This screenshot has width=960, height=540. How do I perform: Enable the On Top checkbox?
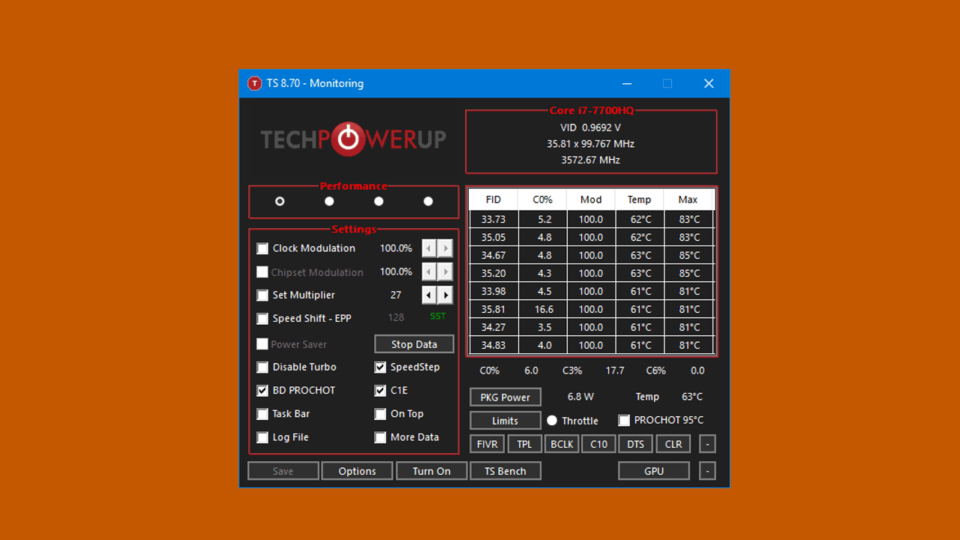coord(380,414)
